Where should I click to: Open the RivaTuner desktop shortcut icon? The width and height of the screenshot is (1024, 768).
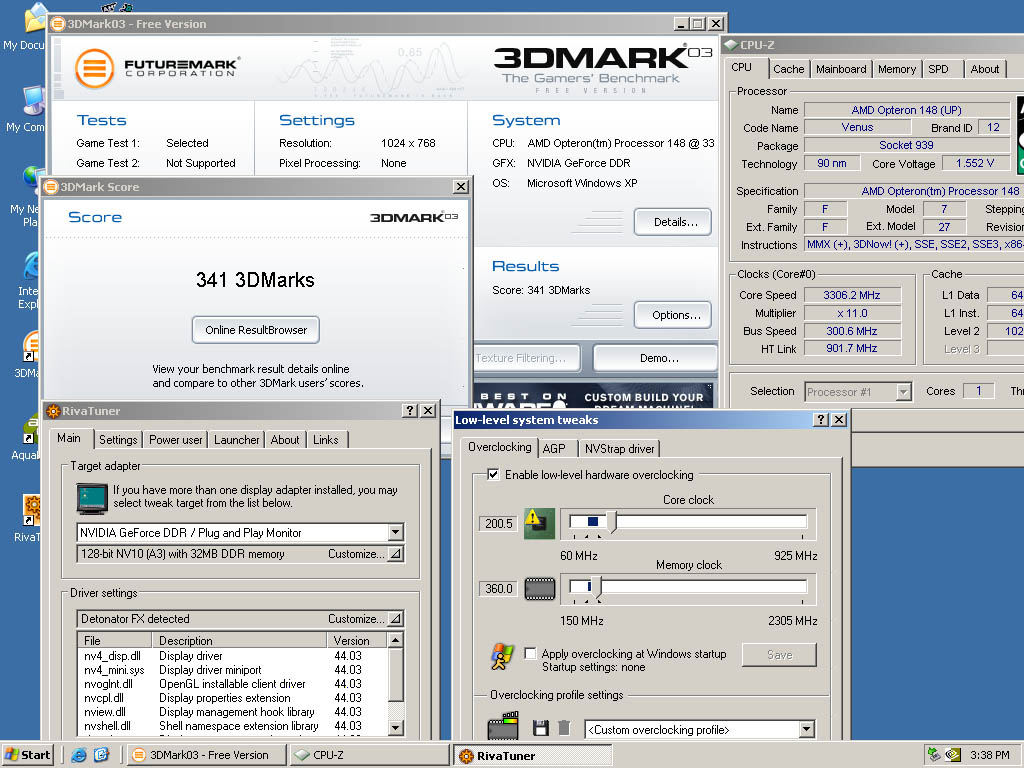click(x=31, y=510)
